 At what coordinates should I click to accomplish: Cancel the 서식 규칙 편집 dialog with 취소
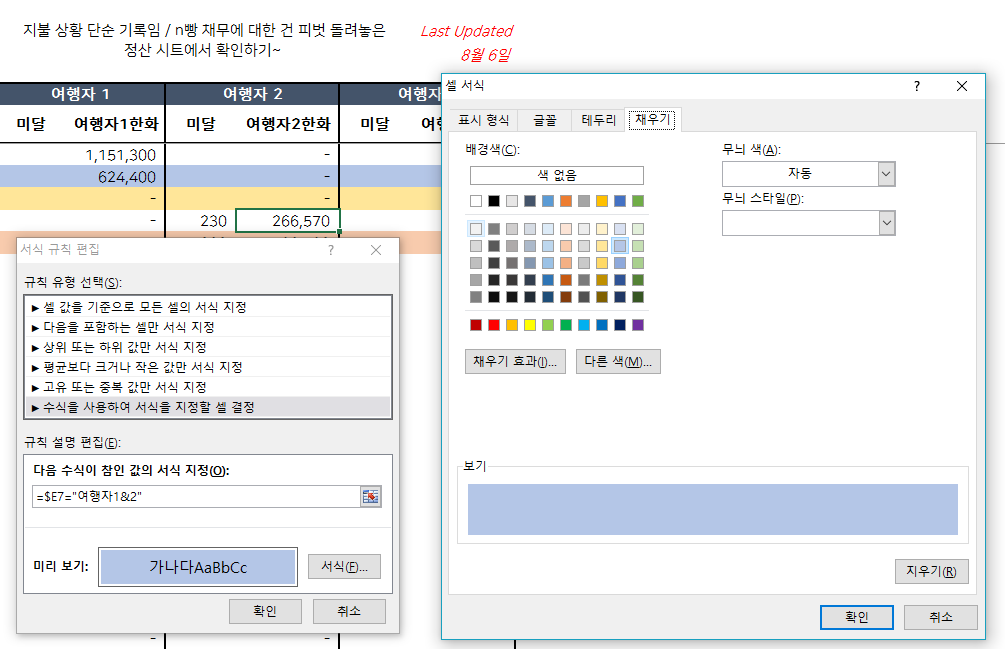tap(349, 611)
